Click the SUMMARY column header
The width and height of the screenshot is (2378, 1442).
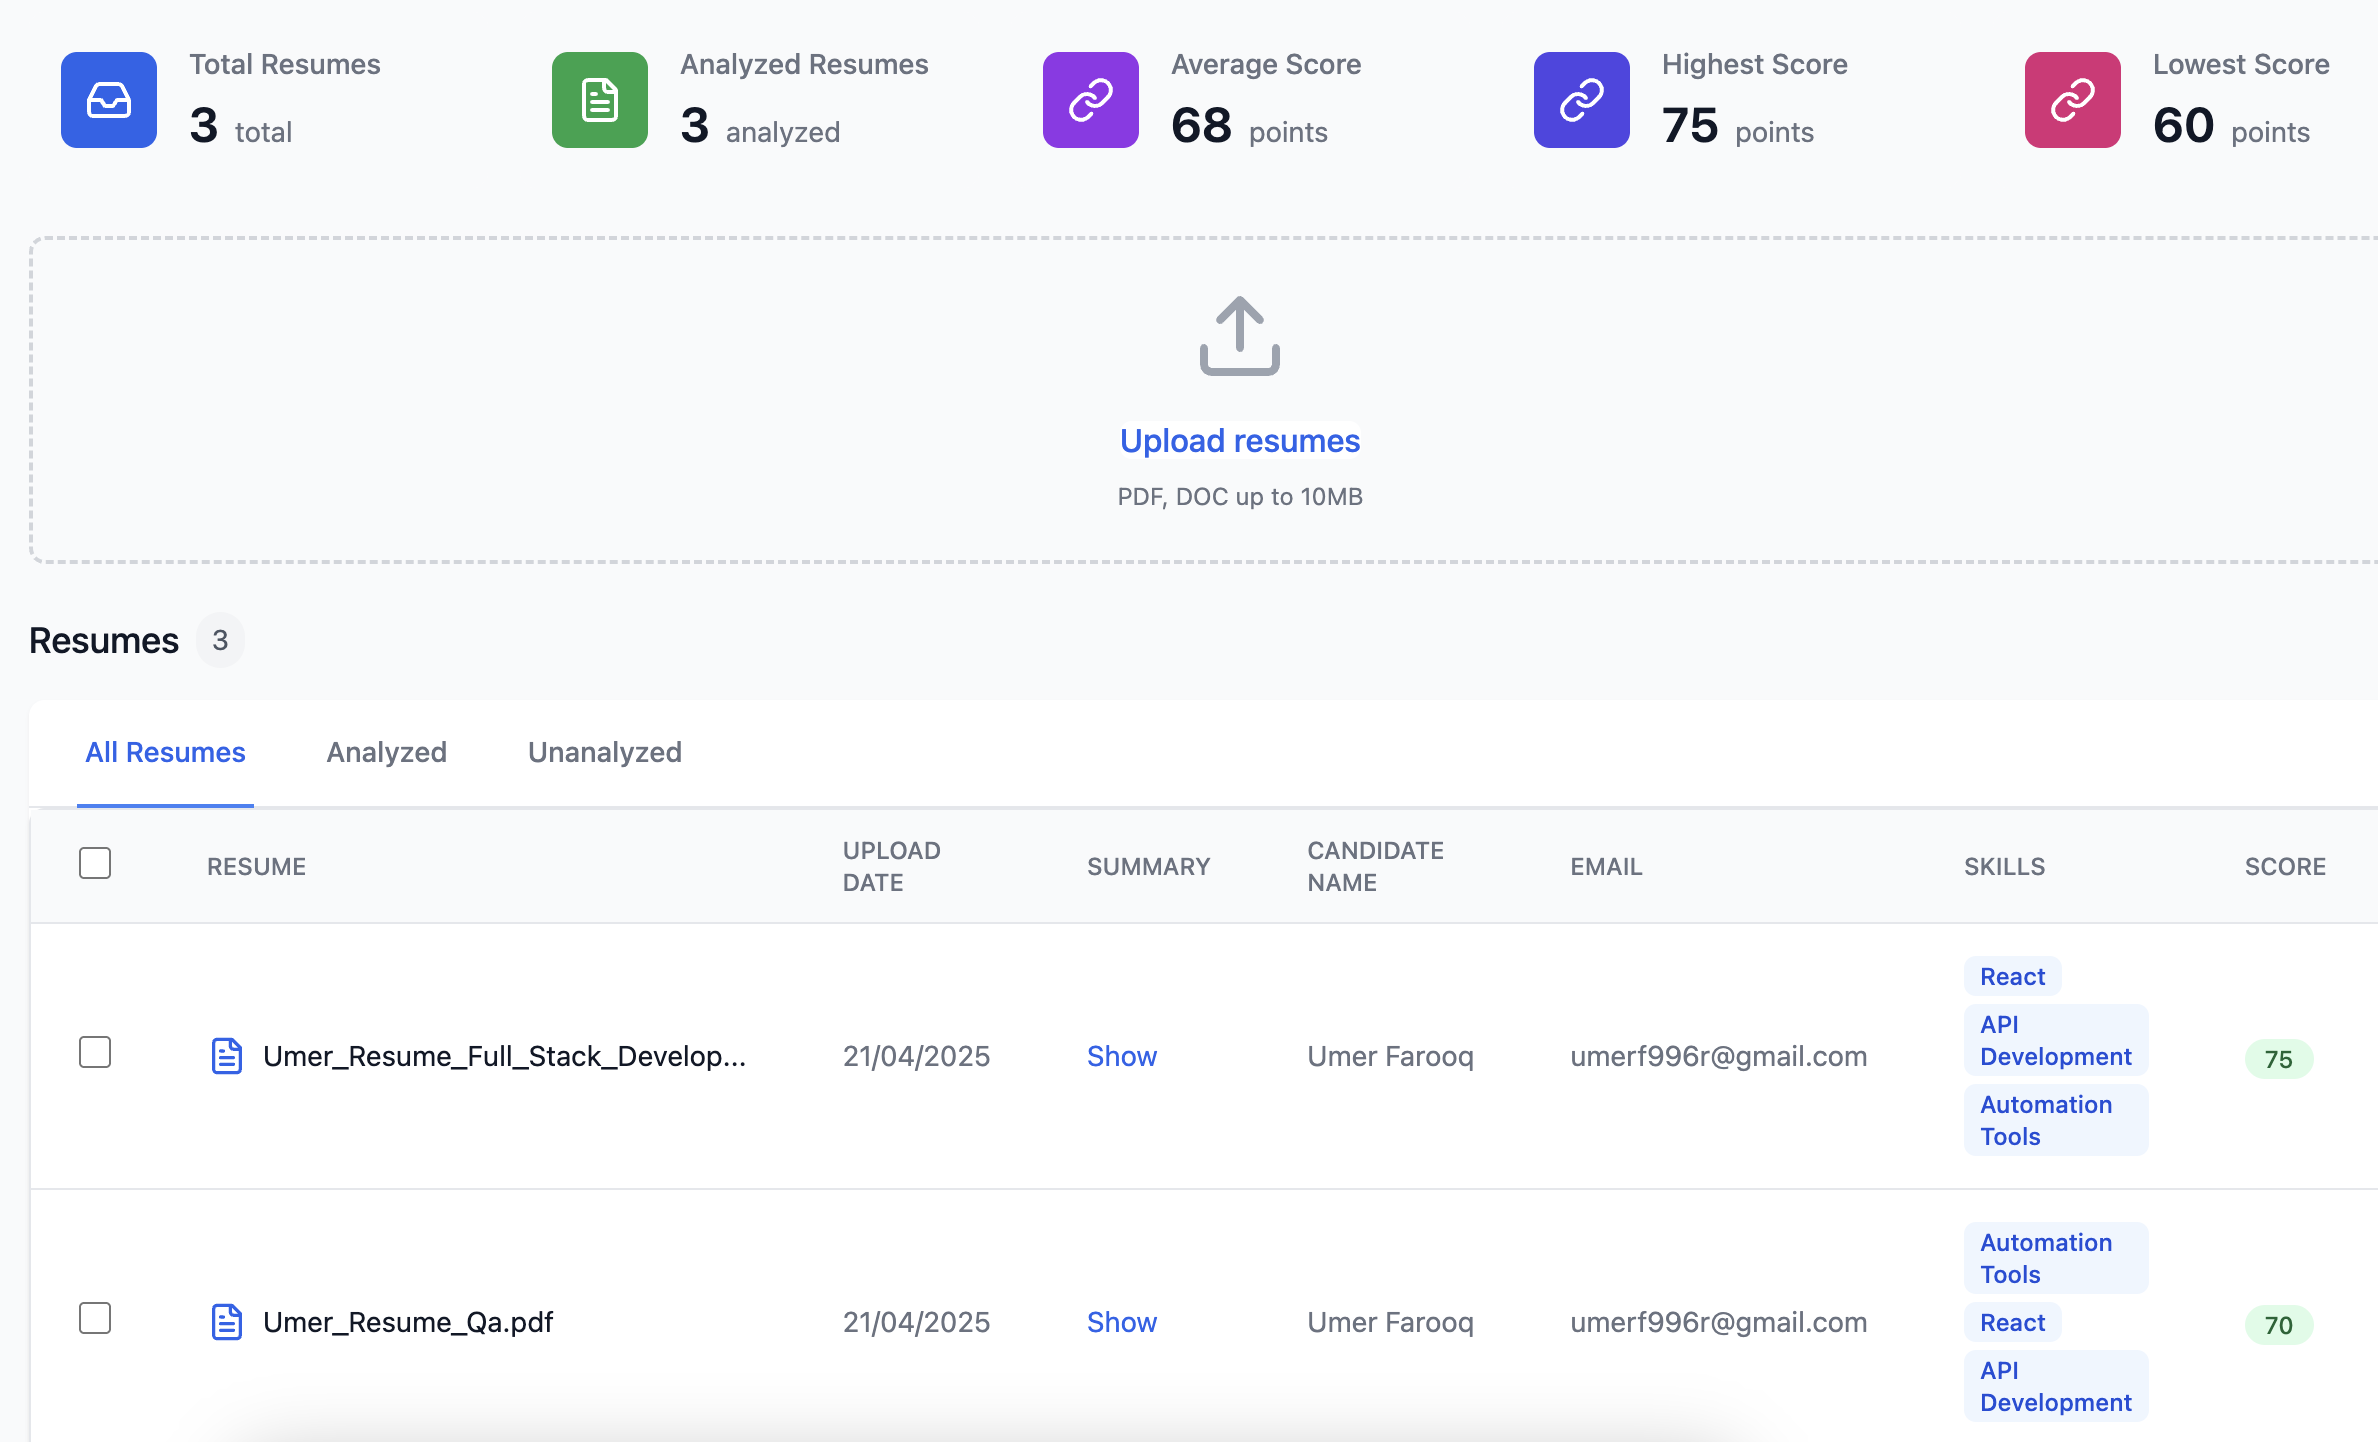click(x=1149, y=867)
